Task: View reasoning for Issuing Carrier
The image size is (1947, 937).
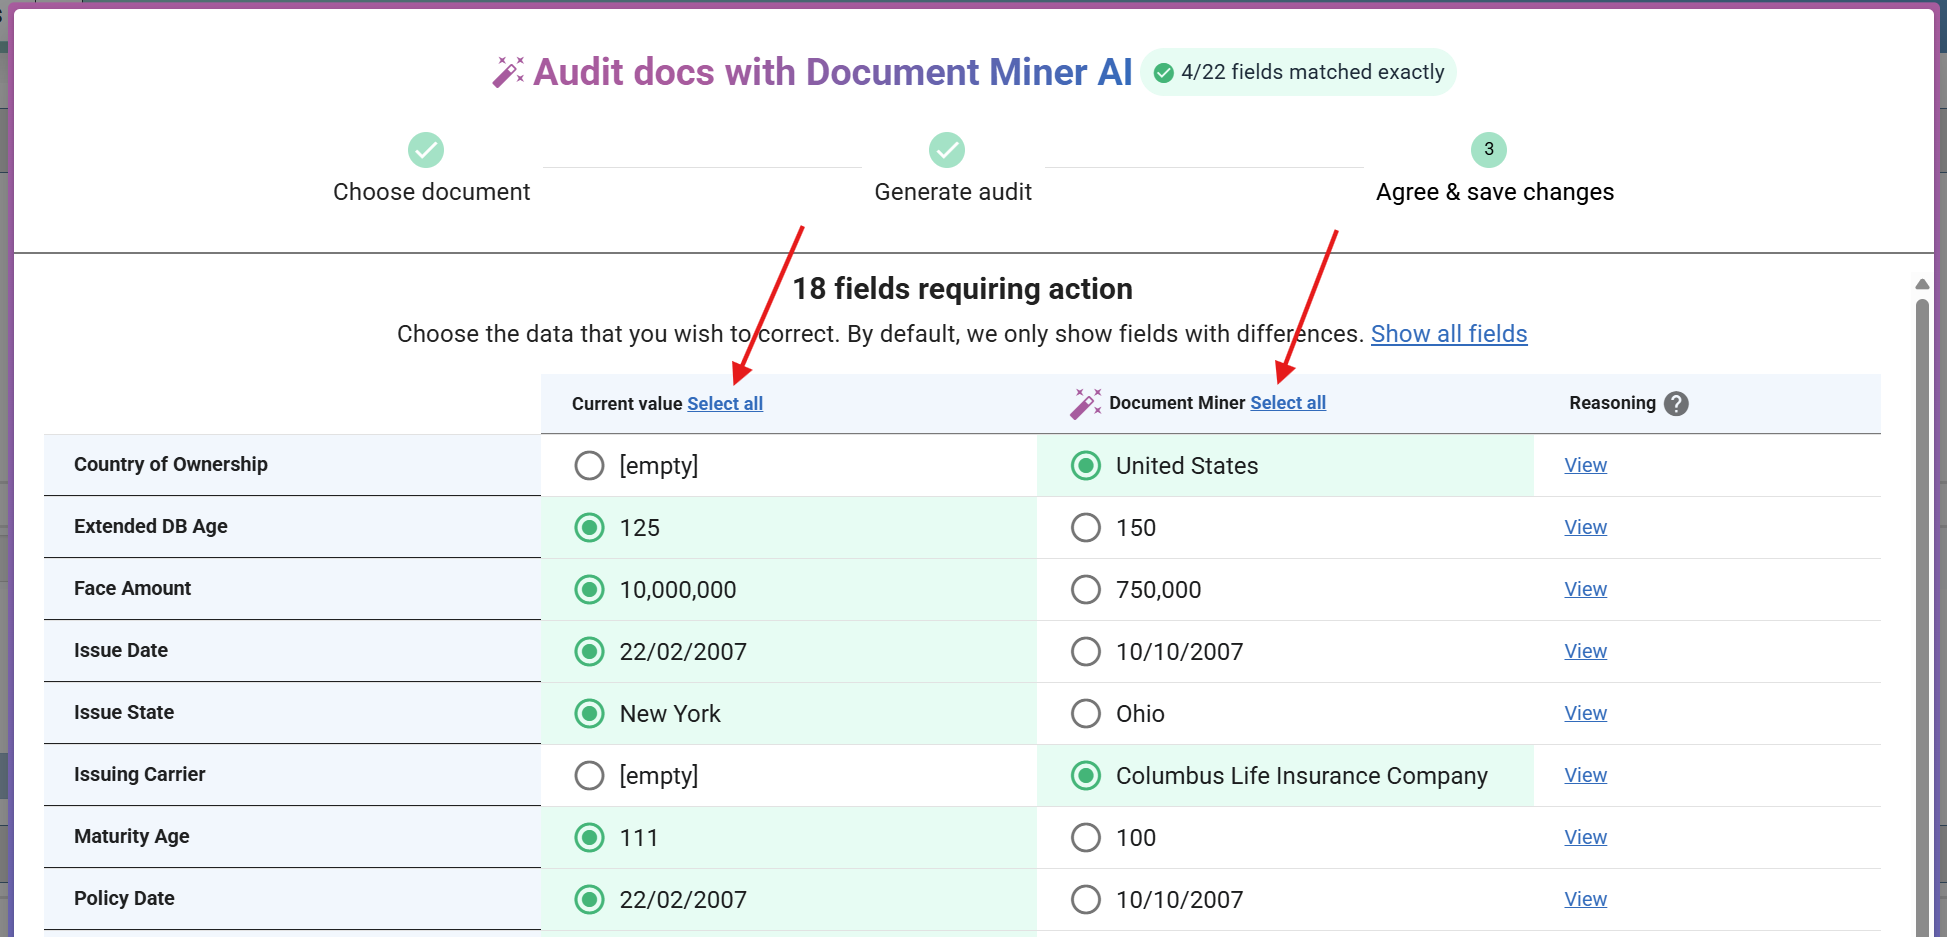Action: tap(1585, 776)
